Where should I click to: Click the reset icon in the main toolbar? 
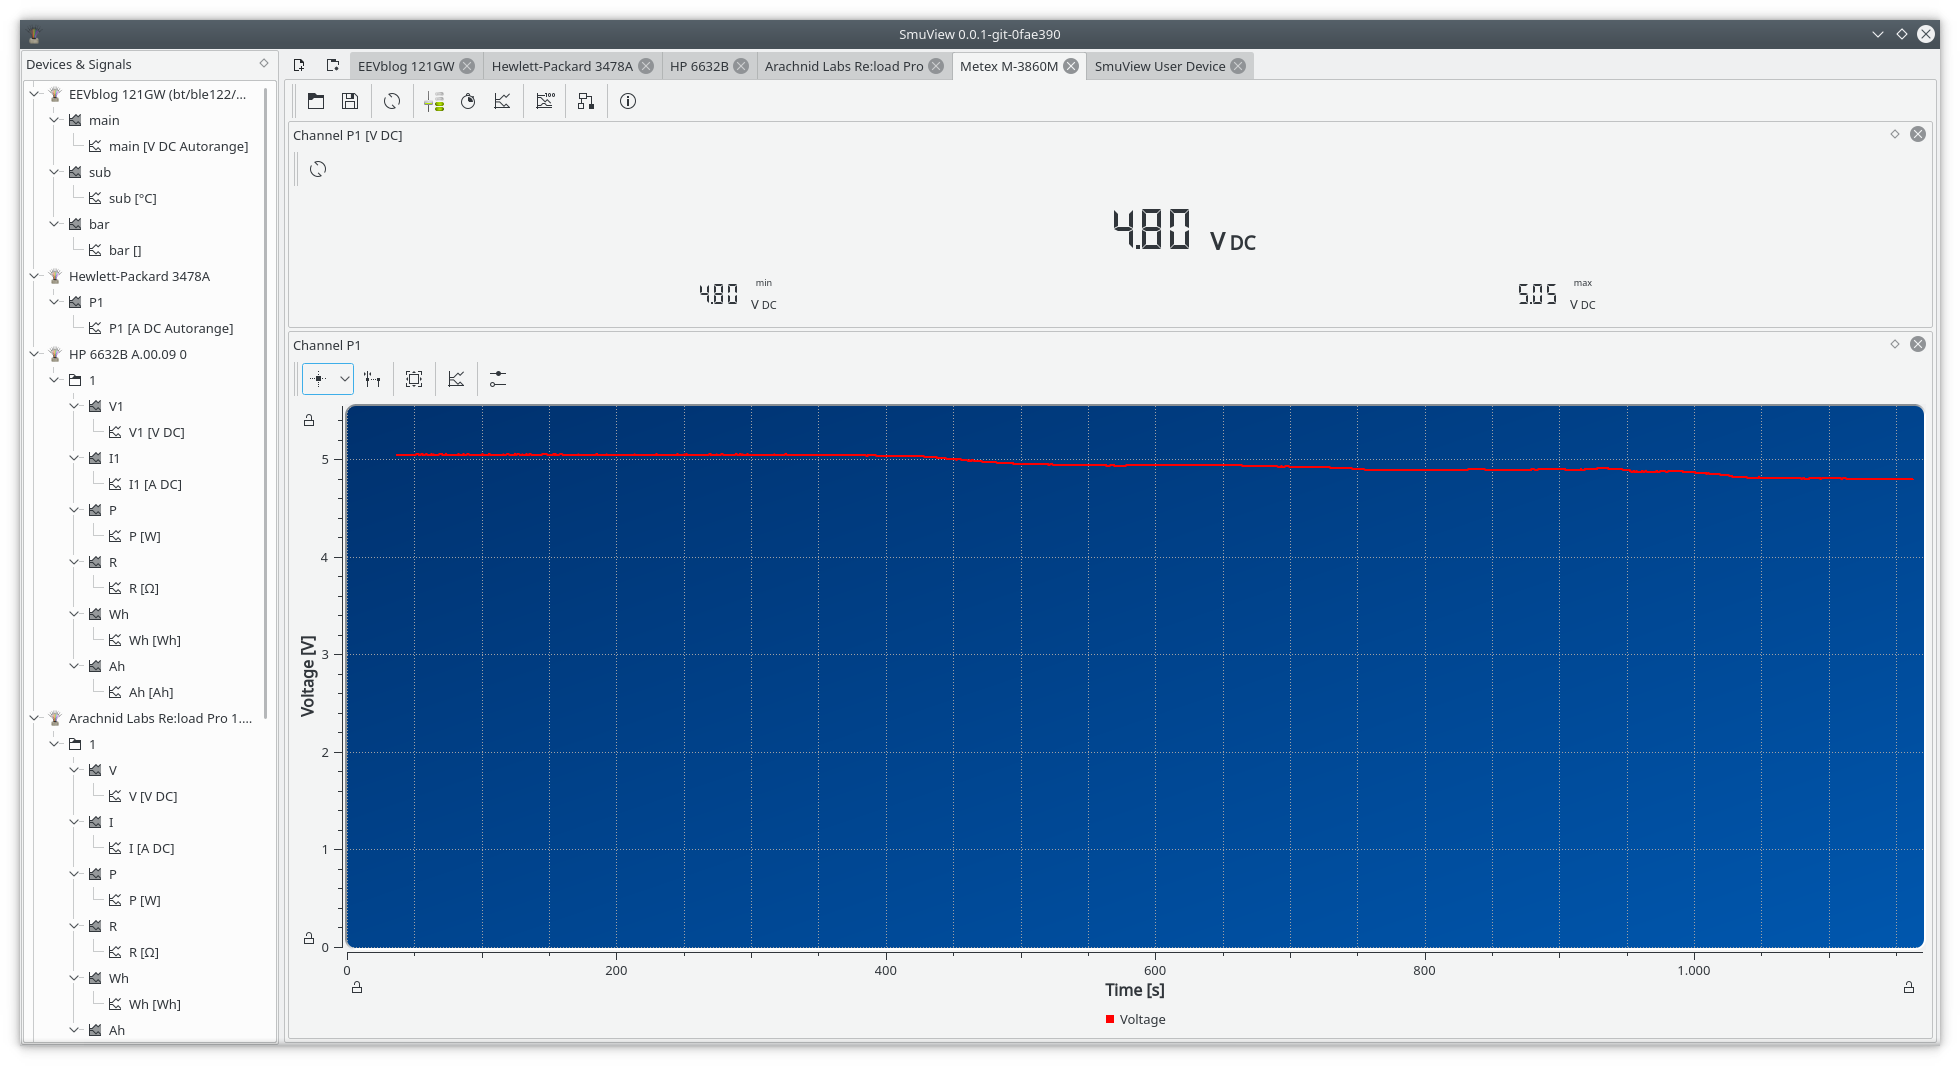click(x=392, y=101)
